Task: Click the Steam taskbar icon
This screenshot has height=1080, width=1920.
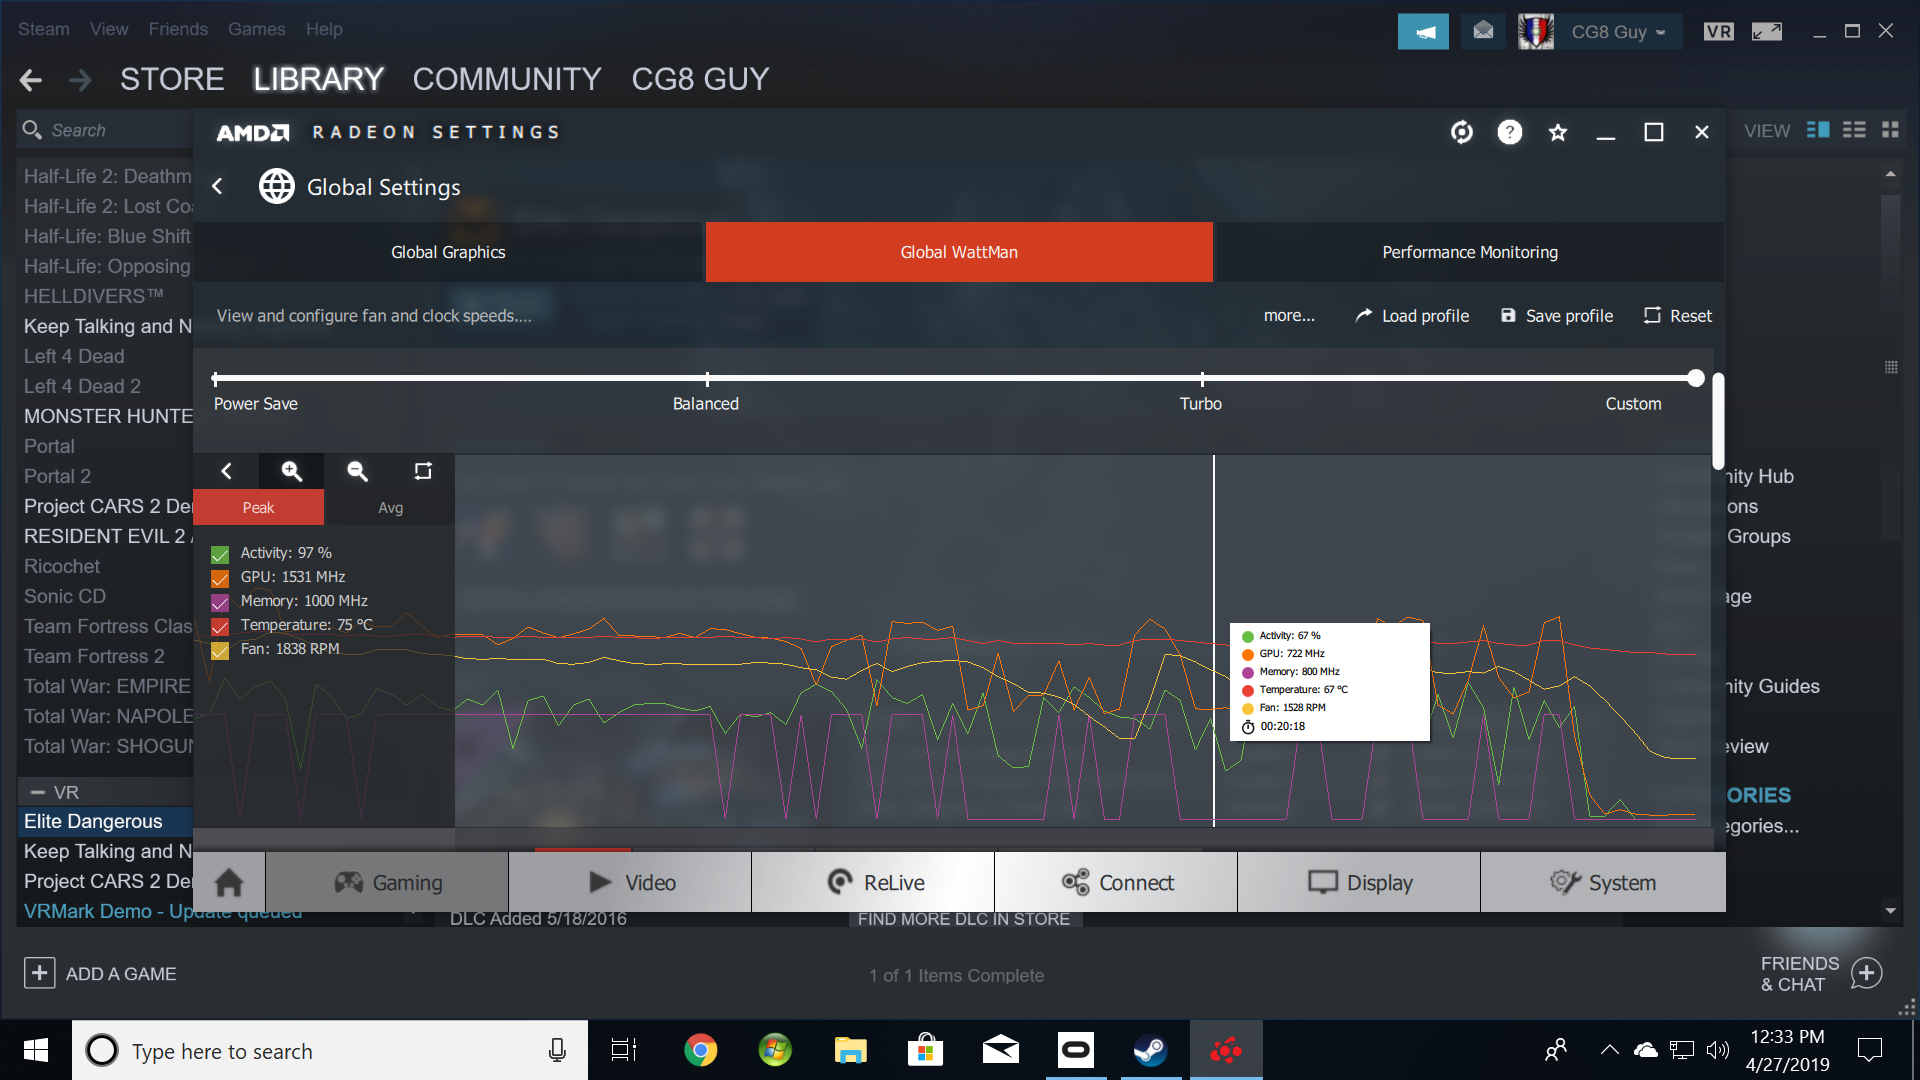Action: tap(1150, 1050)
